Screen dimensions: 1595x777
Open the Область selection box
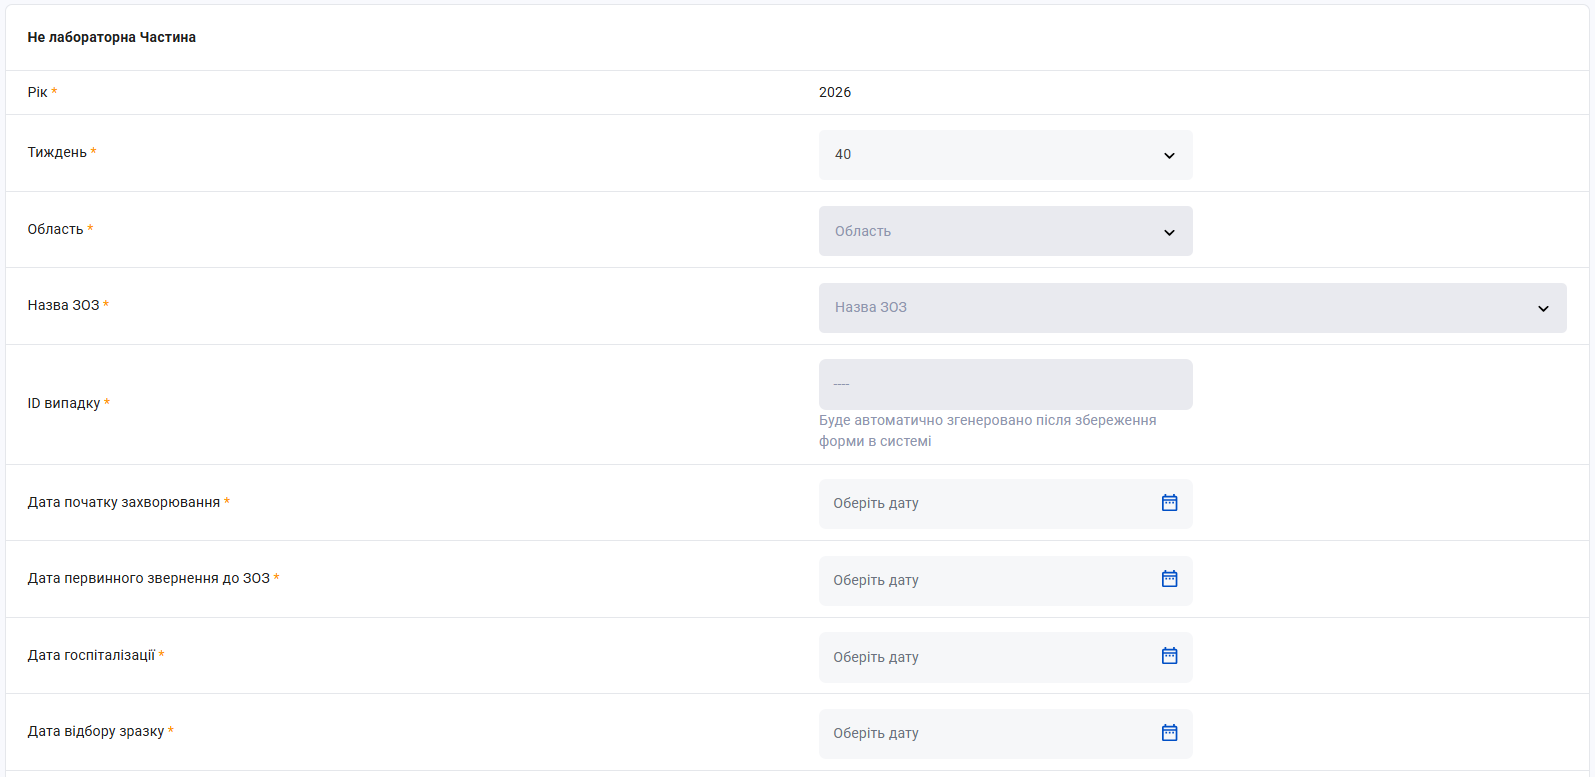[1005, 231]
